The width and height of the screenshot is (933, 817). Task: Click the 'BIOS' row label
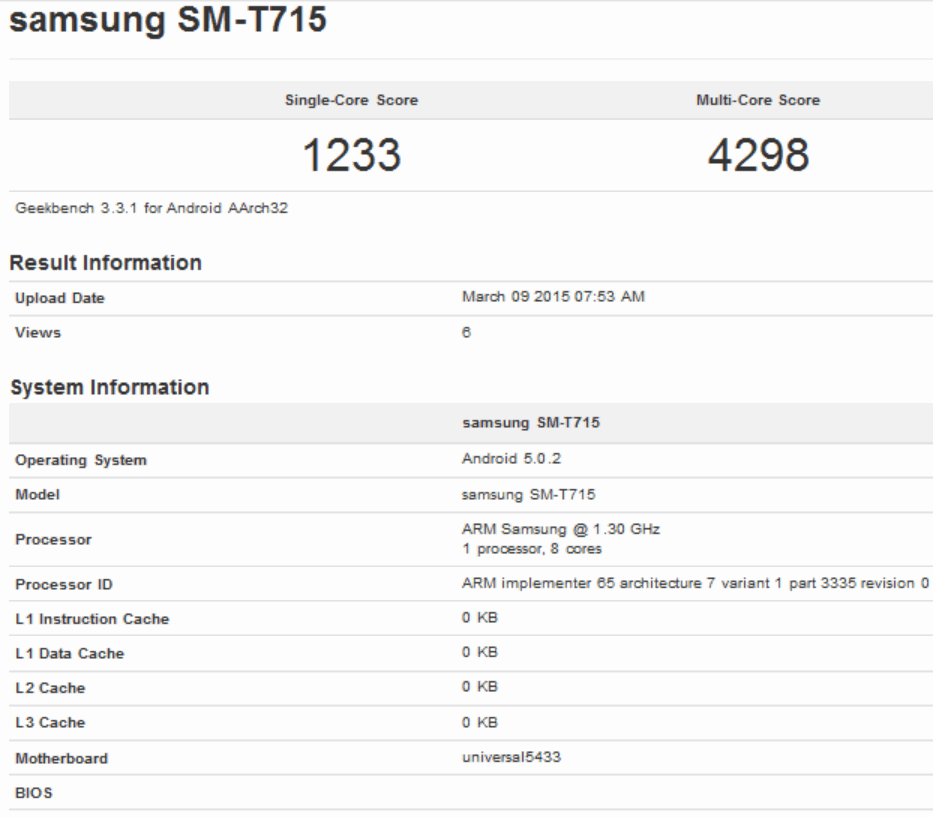[34, 793]
